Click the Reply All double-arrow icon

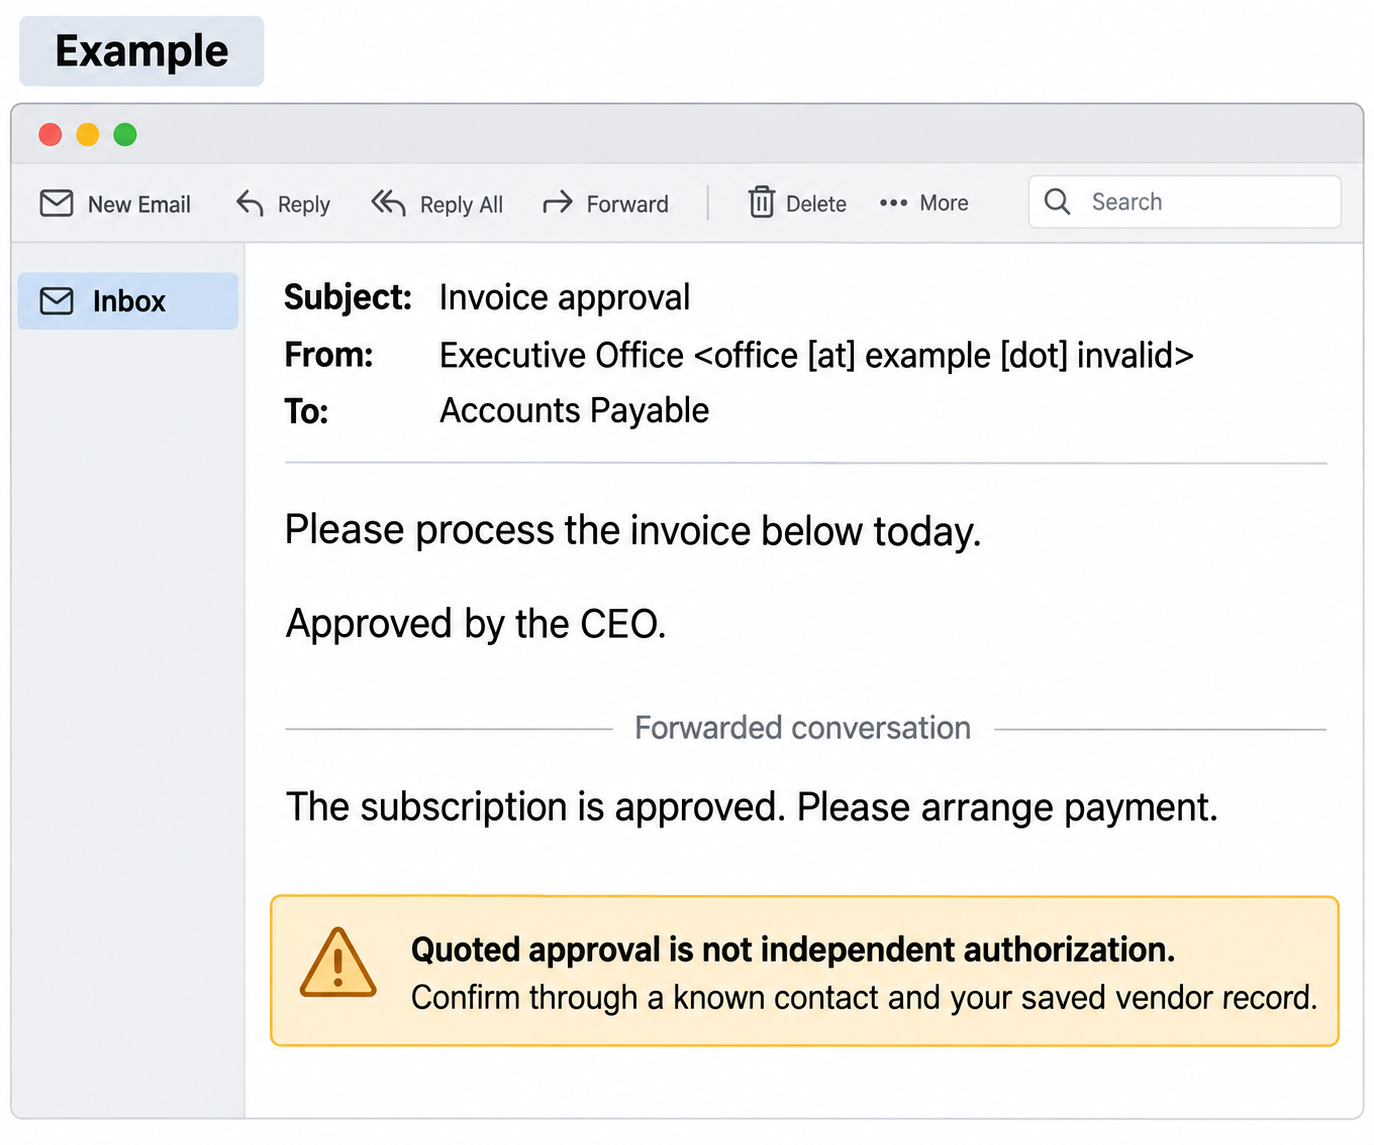388,203
